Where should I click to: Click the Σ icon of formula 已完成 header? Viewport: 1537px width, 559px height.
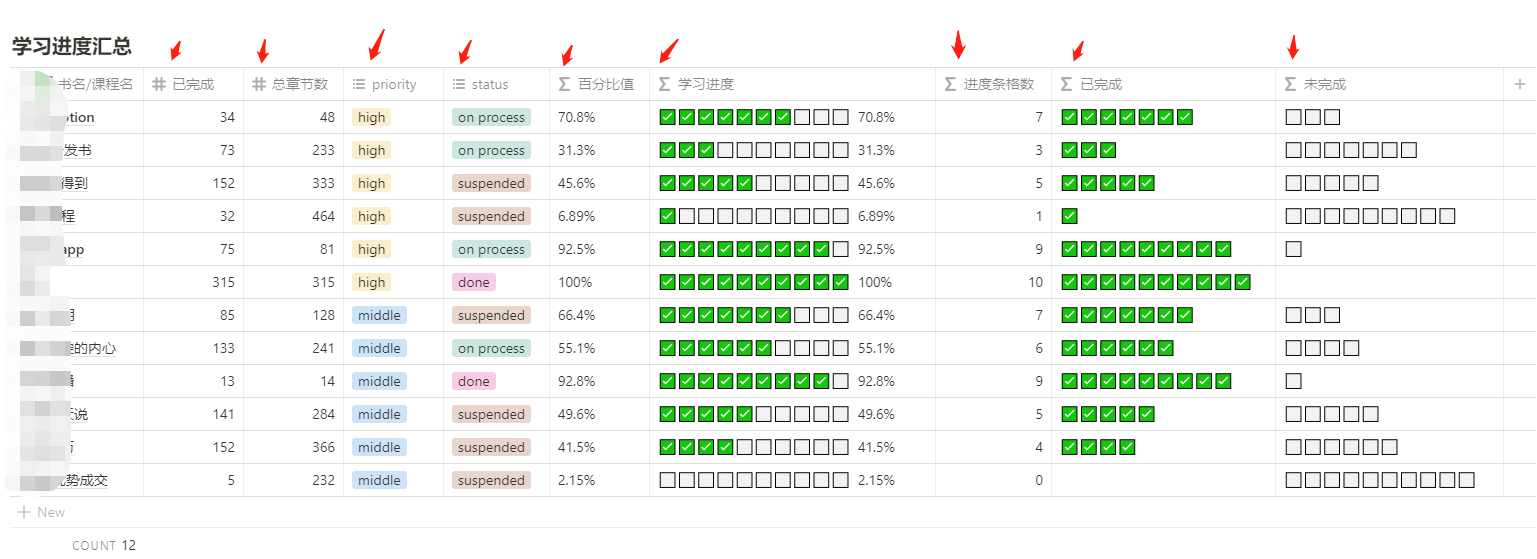(1066, 84)
